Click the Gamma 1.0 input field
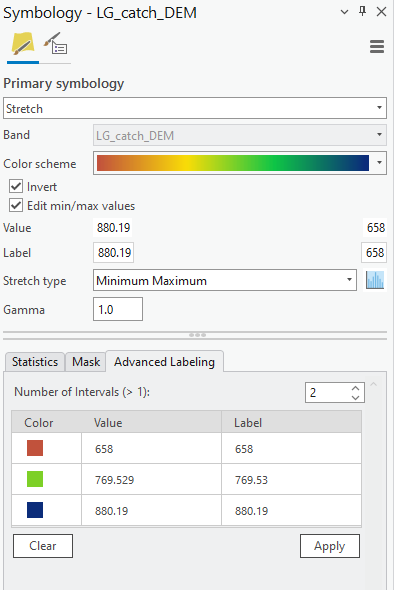Image resolution: width=394 pixels, height=590 pixels. click(118, 309)
